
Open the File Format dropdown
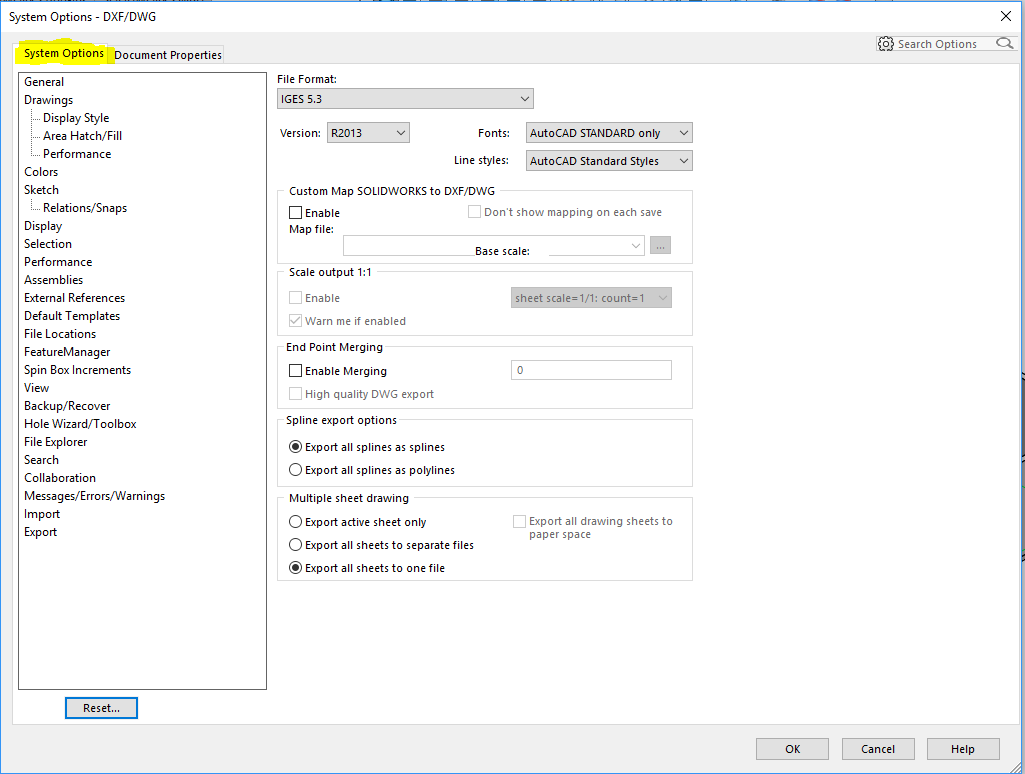click(x=405, y=99)
